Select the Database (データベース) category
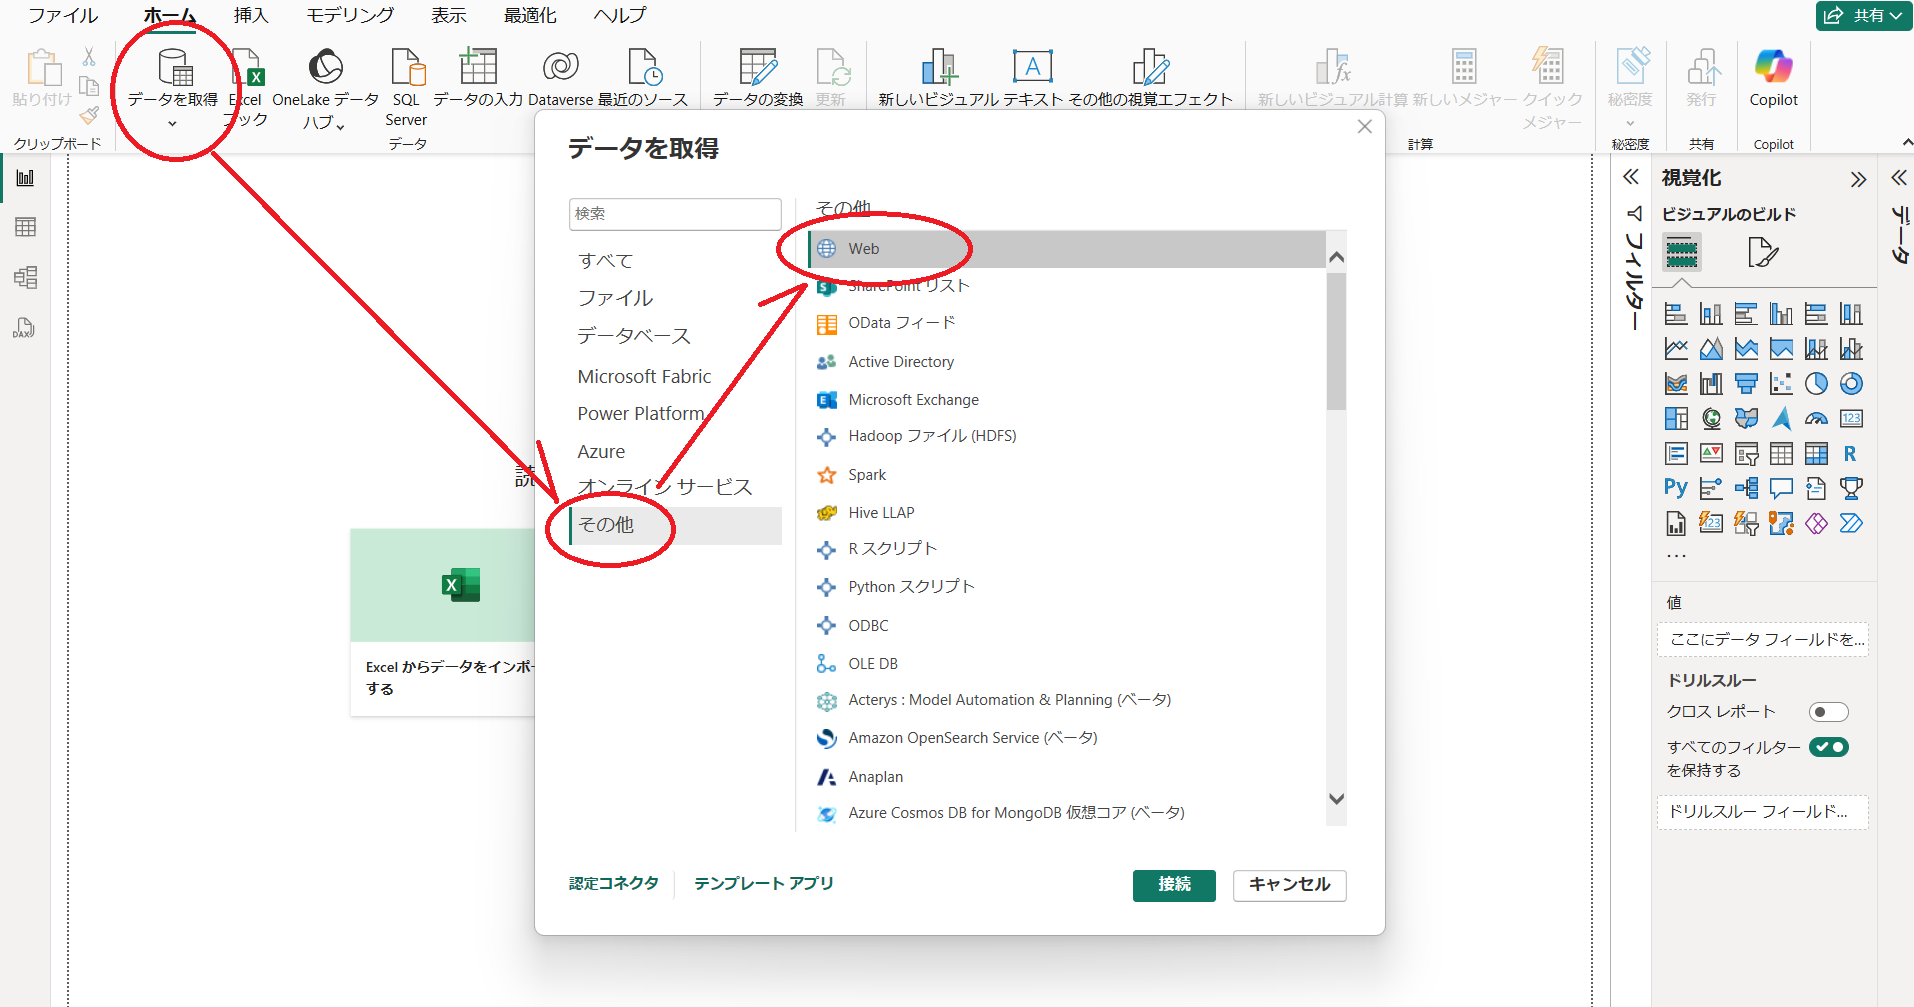Screen dimensions: 1914x1007 [634, 336]
